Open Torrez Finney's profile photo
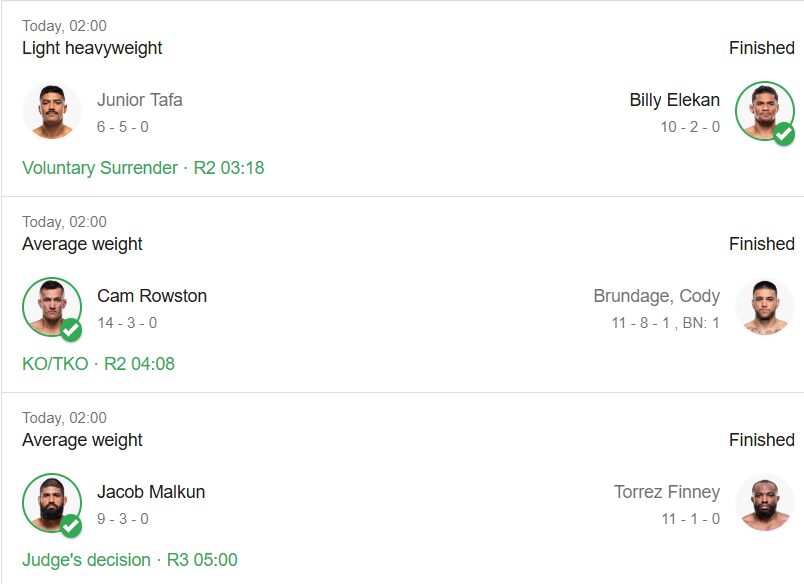Screen dimensions: 804x584 [x=764, y=503]
